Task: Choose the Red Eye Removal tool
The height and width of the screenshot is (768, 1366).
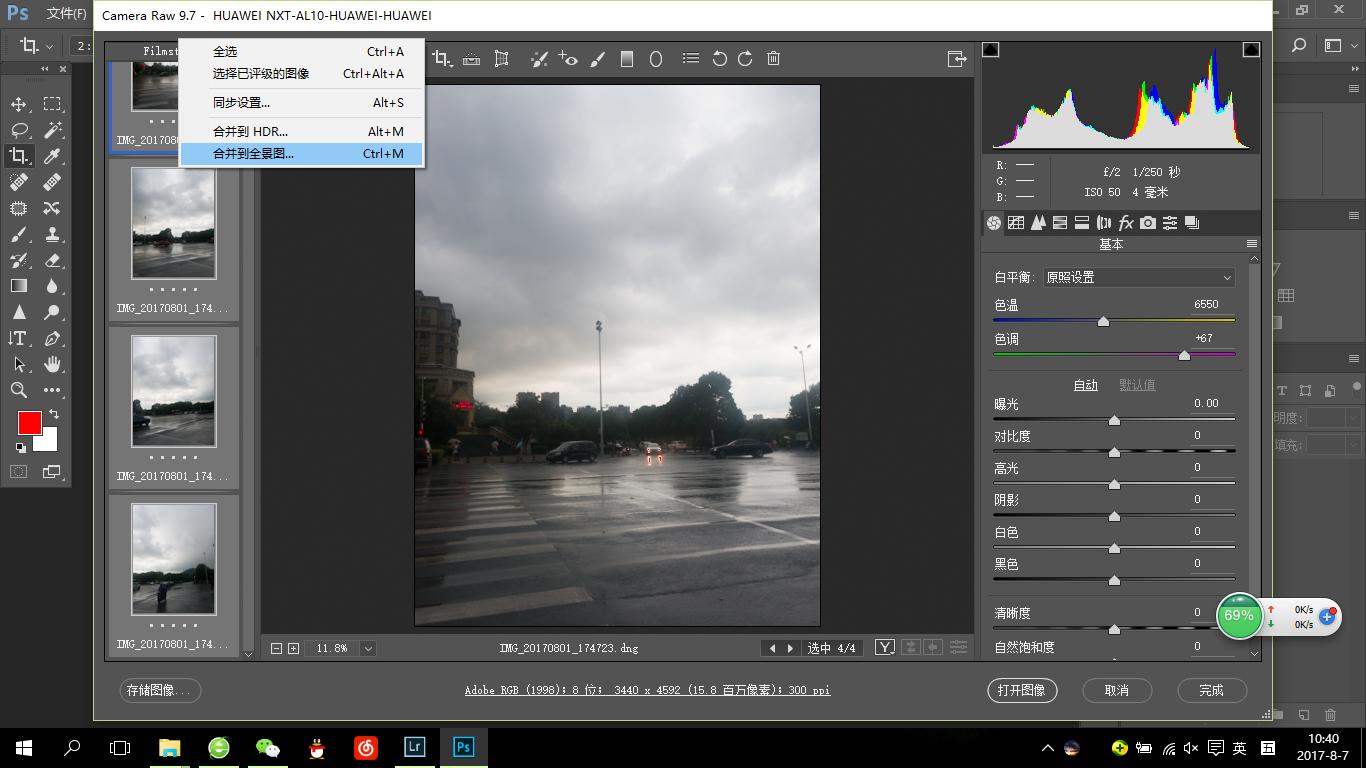Action: pos(568,59)
